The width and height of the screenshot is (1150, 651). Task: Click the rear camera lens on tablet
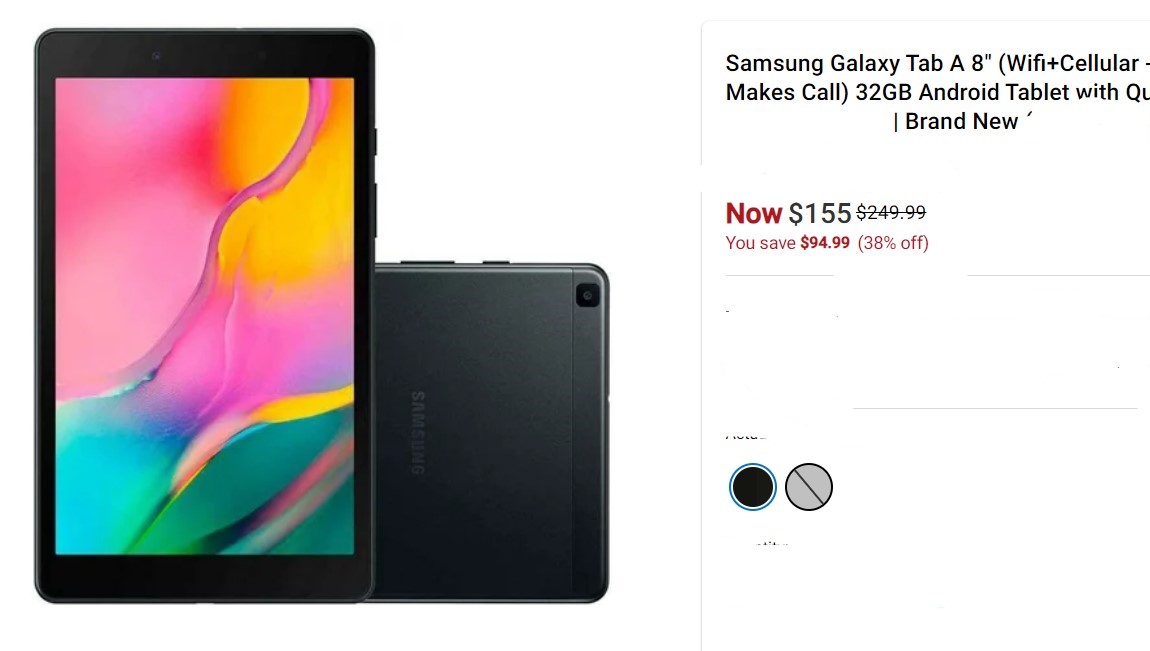(x=587, y=295)
